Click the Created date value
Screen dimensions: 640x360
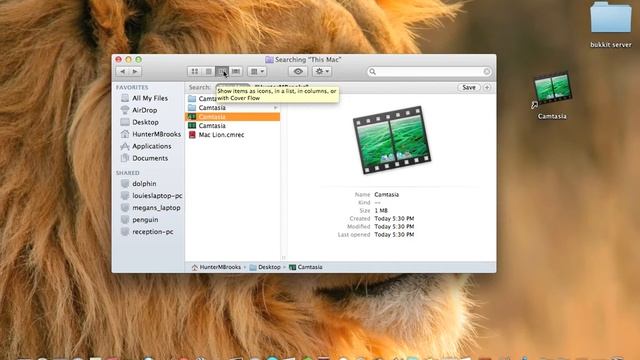394,219
